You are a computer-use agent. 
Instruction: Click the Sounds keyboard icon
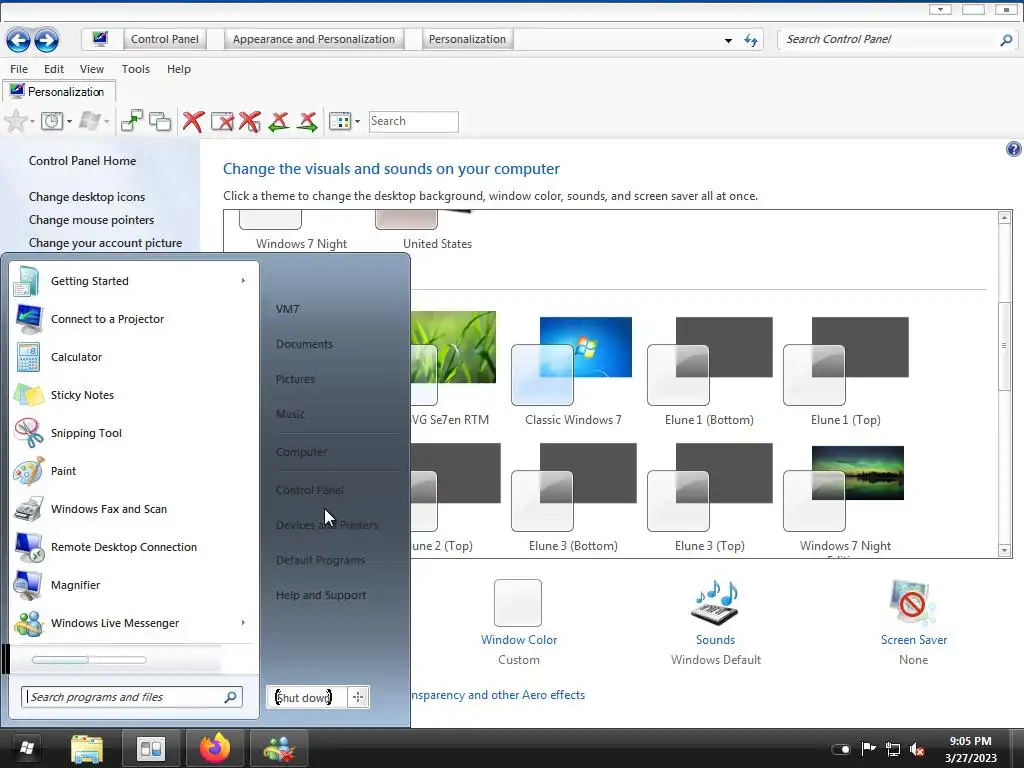715,602
